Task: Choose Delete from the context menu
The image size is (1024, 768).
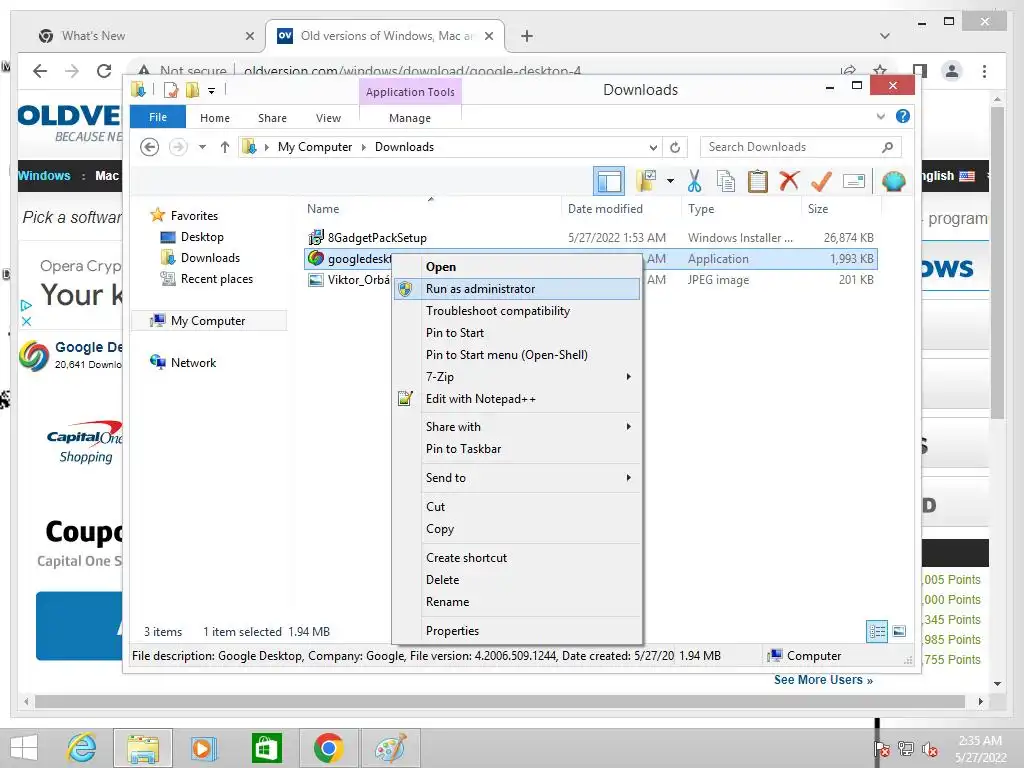Action: tap(517, 580)
